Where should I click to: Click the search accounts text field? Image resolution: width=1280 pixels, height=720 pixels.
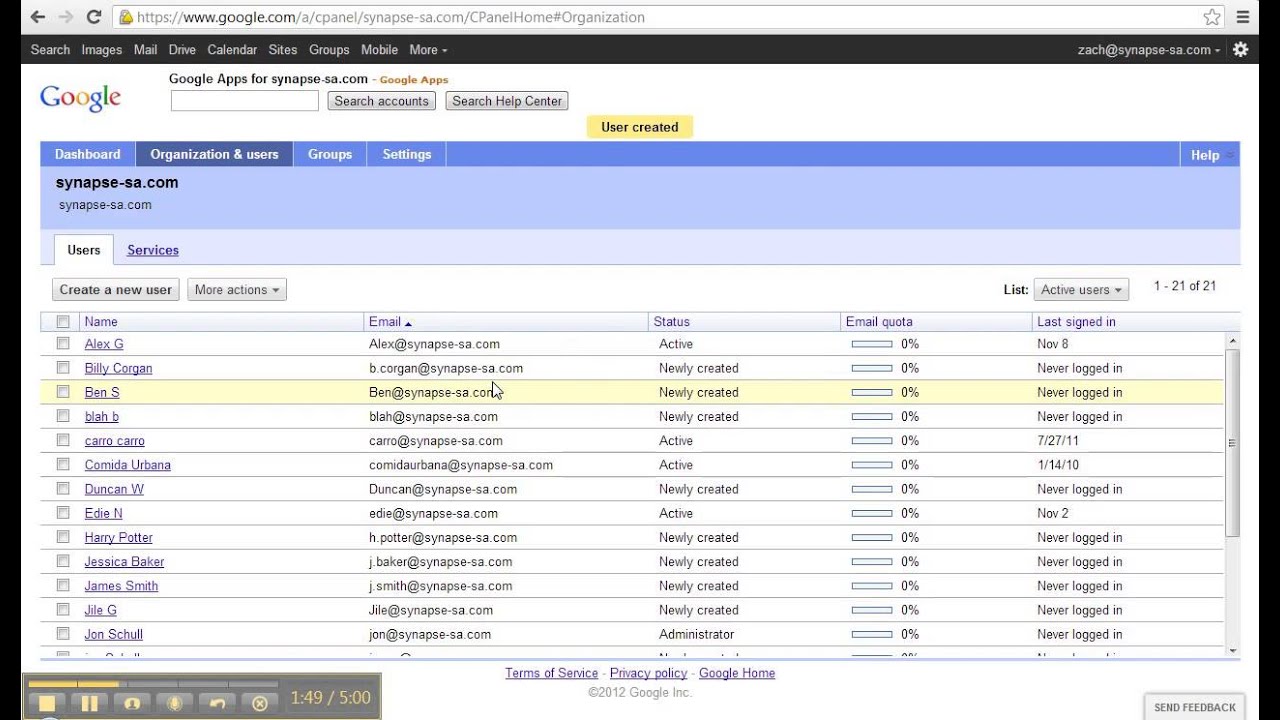(245, 101)
